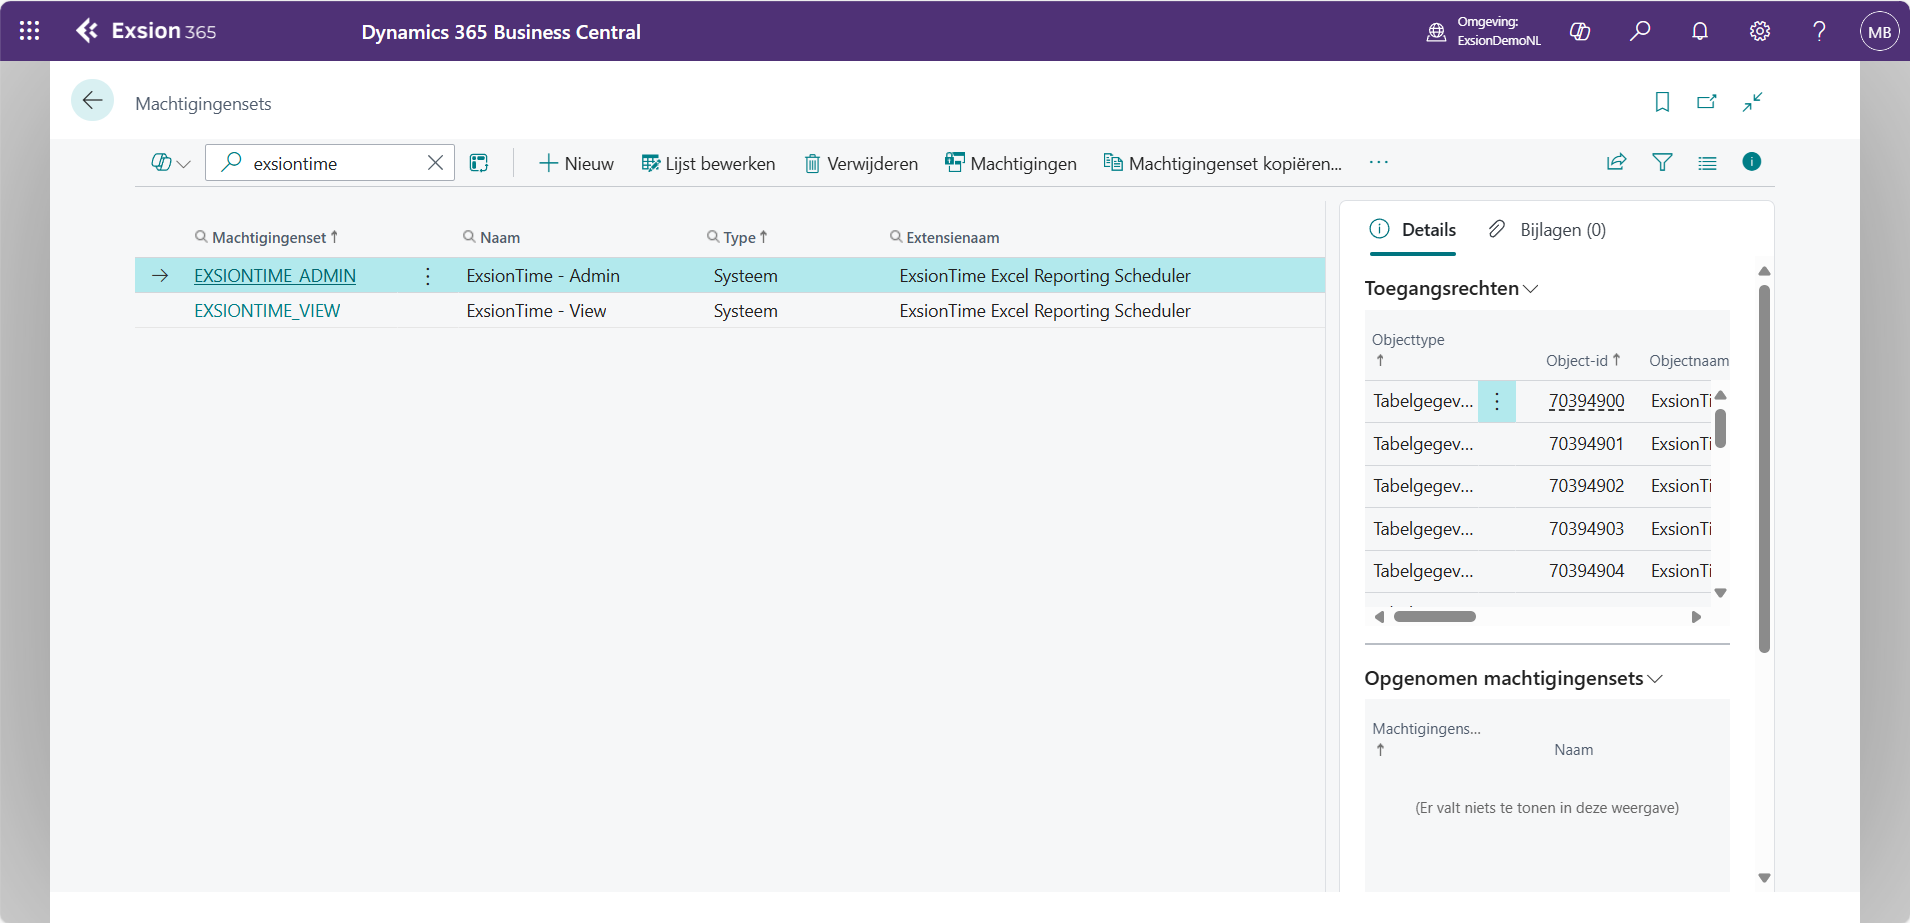Open EXSIONTIME_VIEW permission set link

click(267, 311)
